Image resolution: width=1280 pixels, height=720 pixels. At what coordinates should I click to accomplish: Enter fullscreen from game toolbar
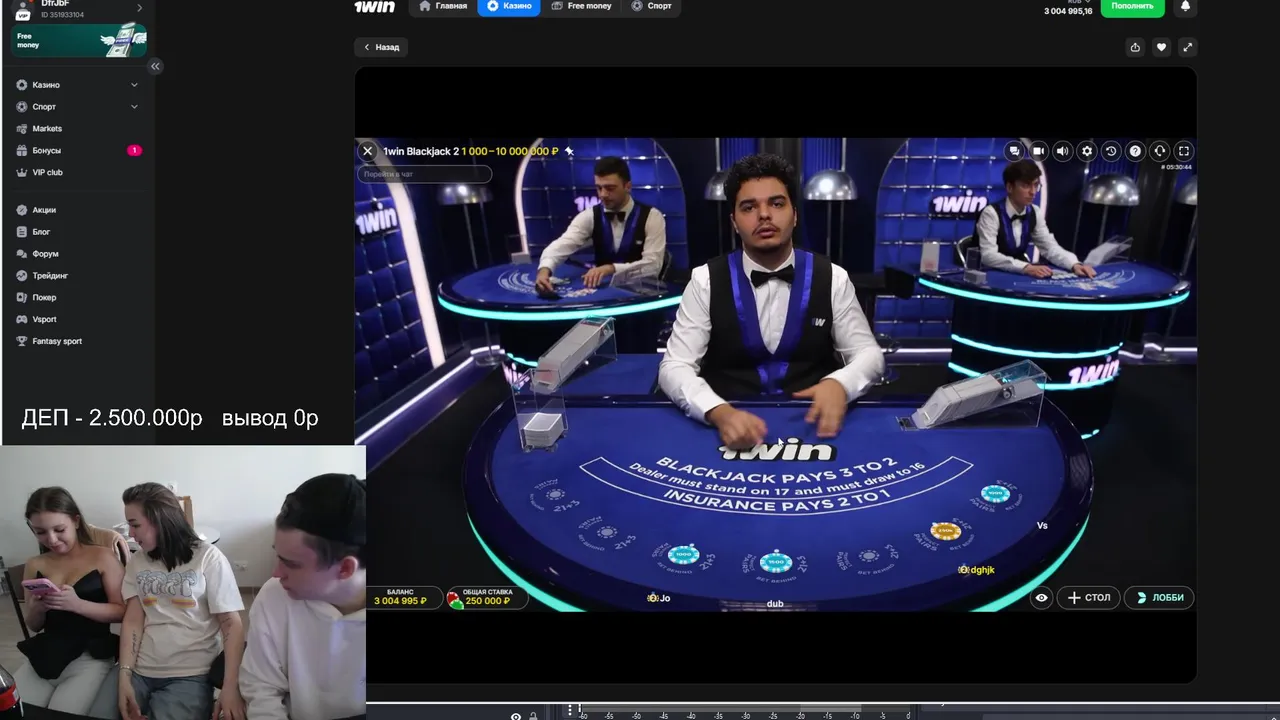pos(1184,151)
